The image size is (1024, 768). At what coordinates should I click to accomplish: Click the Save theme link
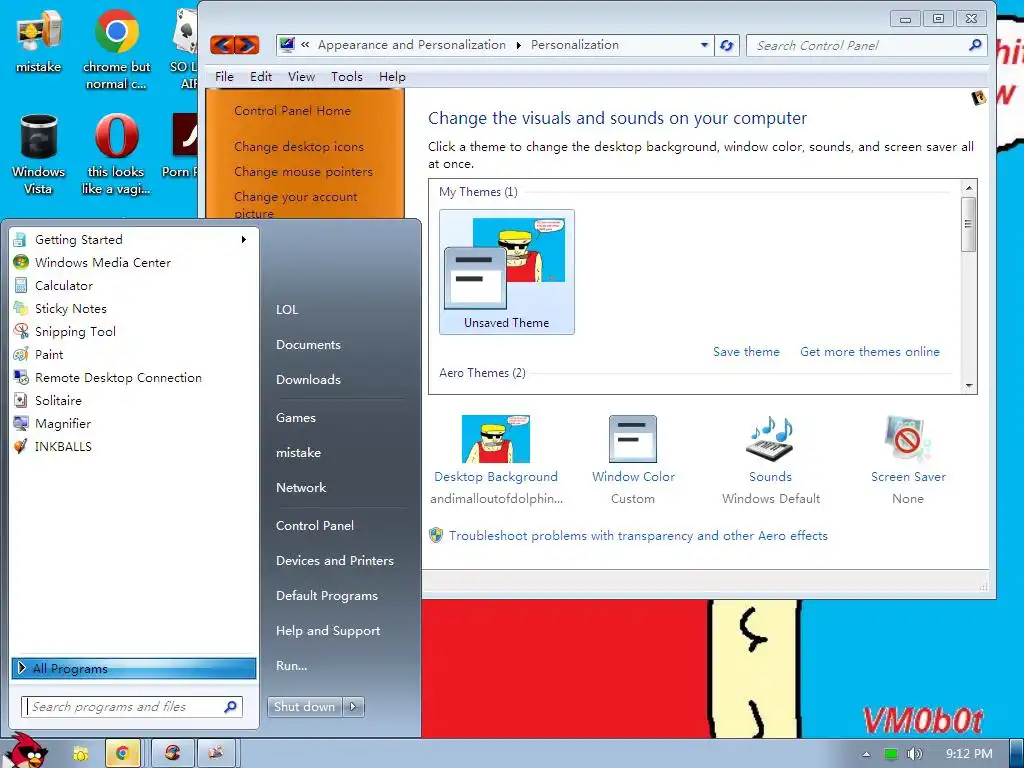[x=746, y=352]
